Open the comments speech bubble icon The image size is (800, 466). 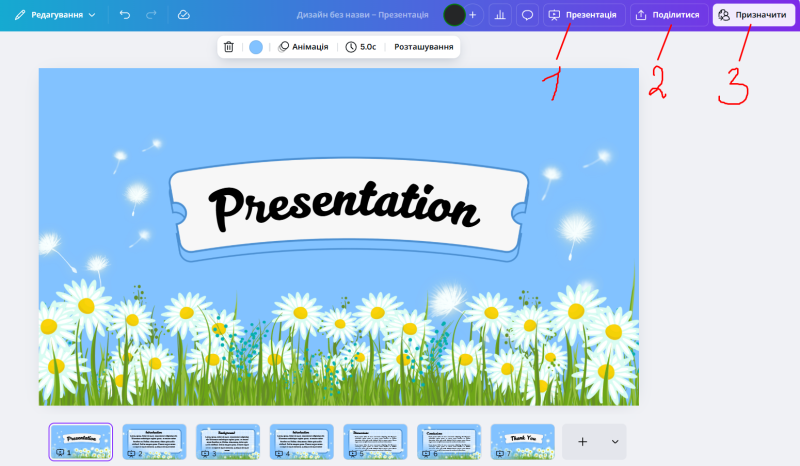(527, 15)
